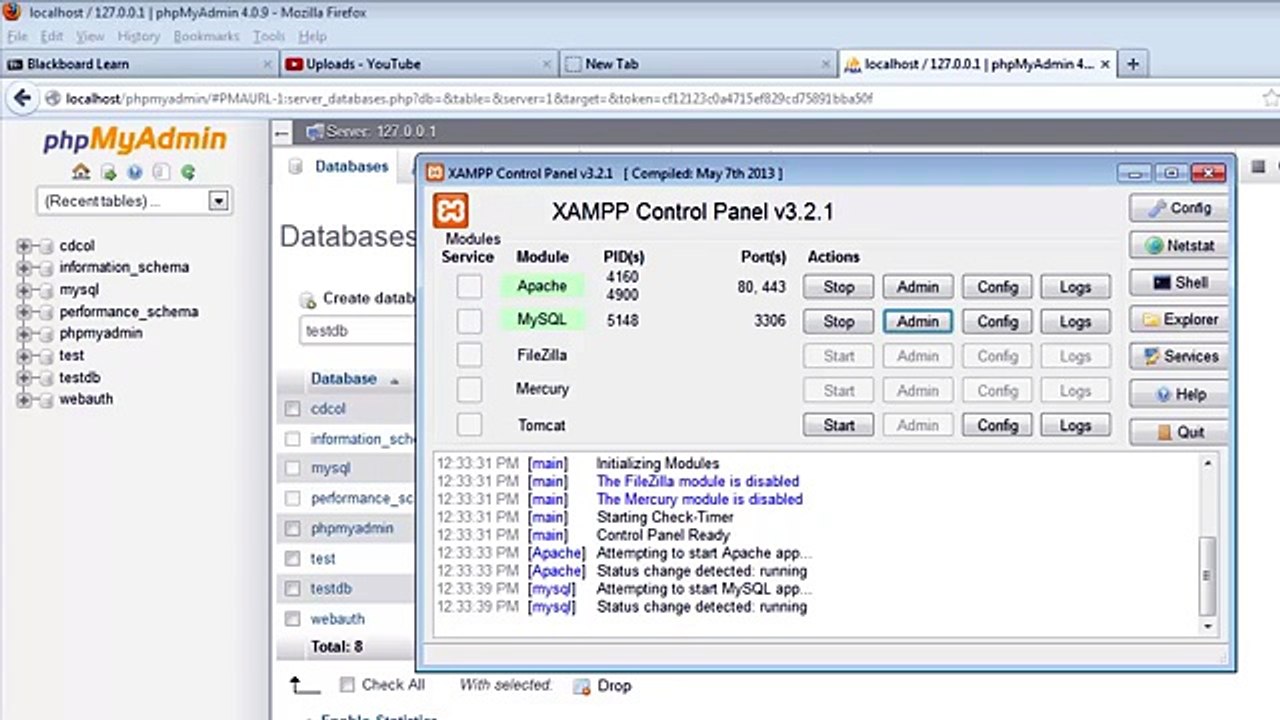
Task: Click the phpMyAdmin home icon
Action: click(x=81, y=172)
